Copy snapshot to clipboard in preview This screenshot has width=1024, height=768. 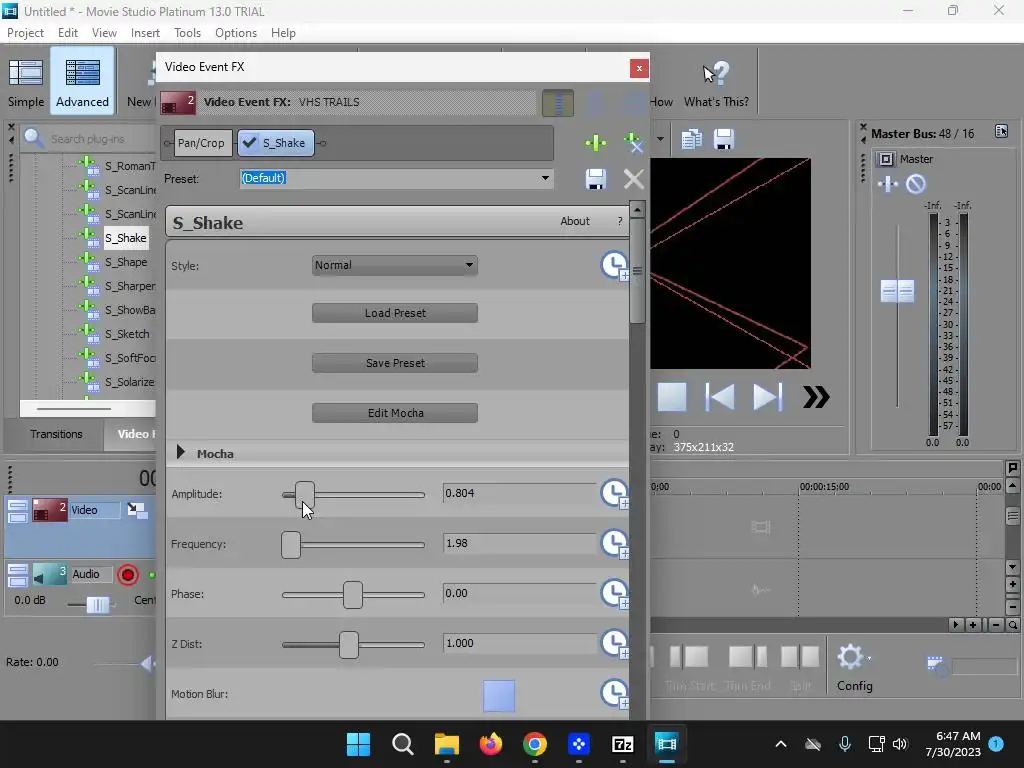pyautogui.click(x=692, y=139)
